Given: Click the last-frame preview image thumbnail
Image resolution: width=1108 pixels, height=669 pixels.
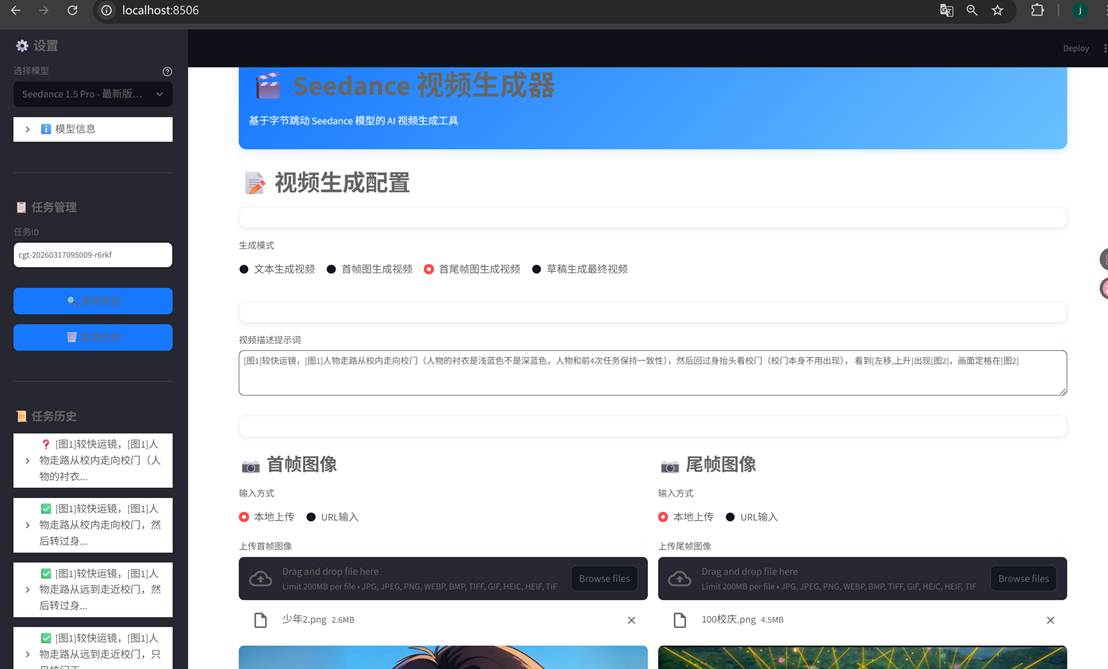Looking at the screenshot, I should (x=862, y=658).
